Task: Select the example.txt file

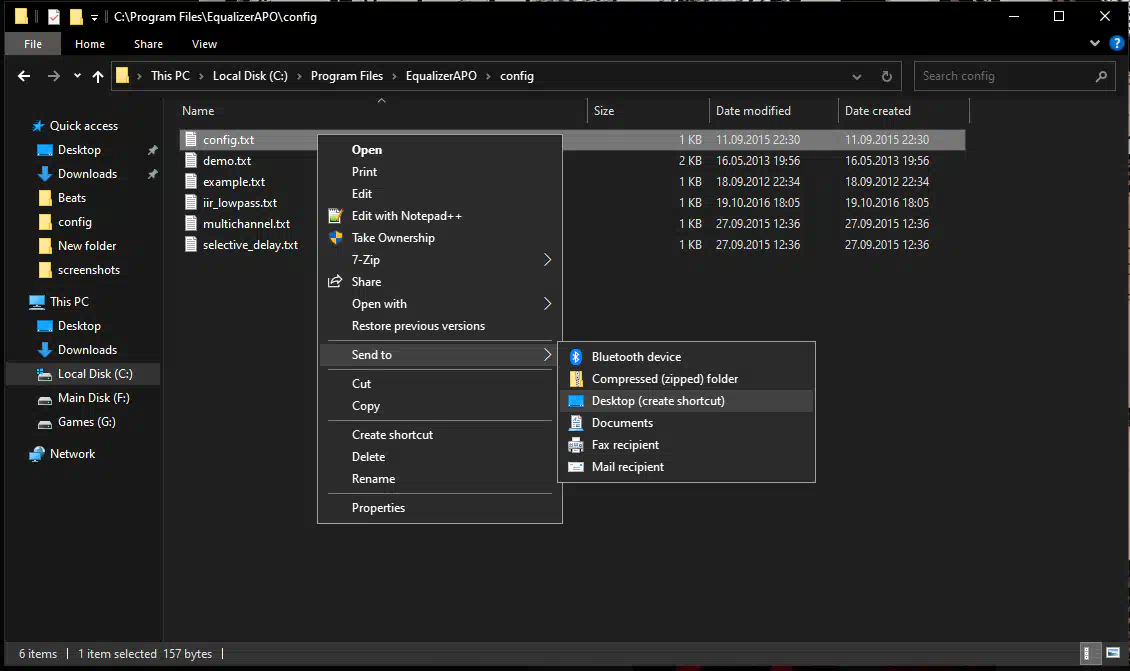Action: coord(572,182)
